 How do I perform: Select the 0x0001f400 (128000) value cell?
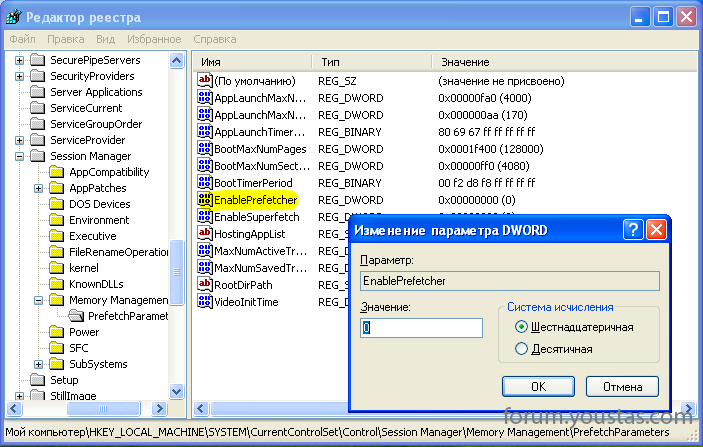click(490, 149)
